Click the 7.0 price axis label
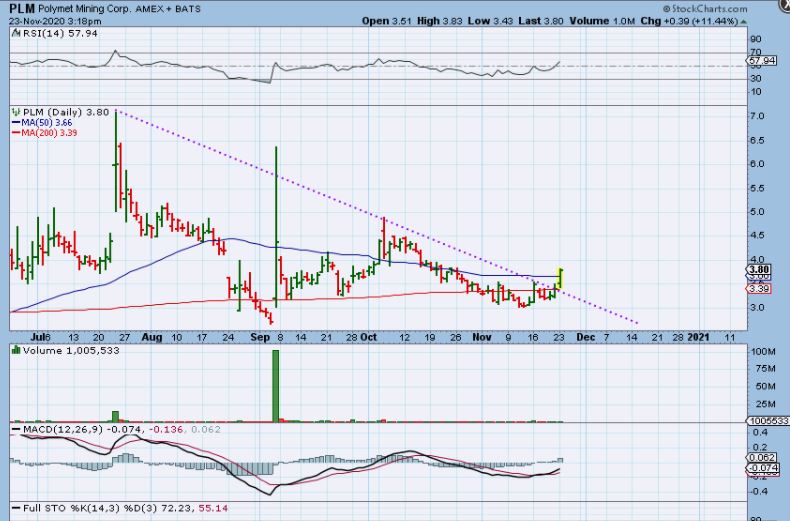The height and width of the screenshot is (521, 790). coord(758,116)
